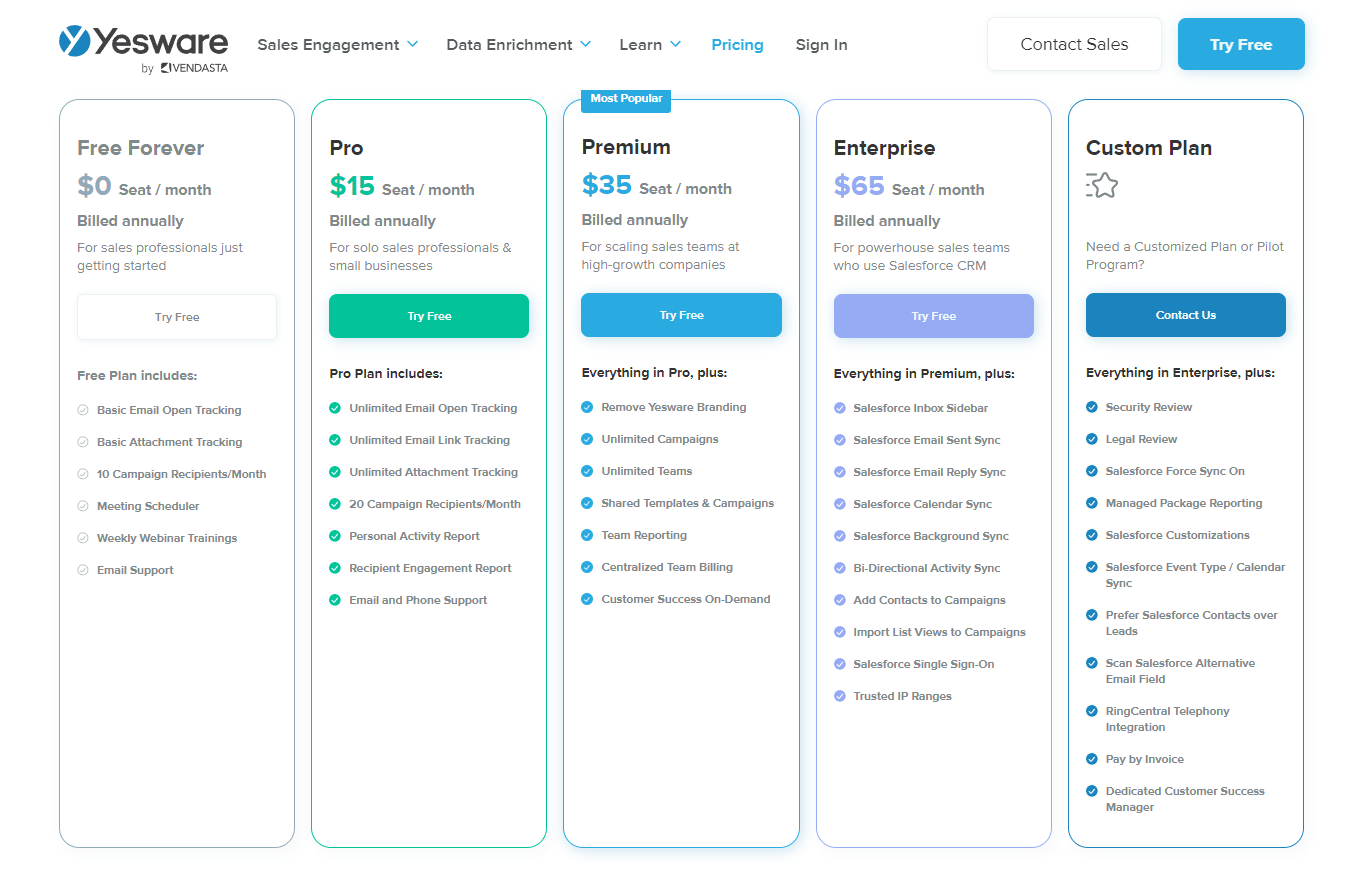Screen dimensions: 1370x876
Task: Click the Contact Sales button
Action: coord(1074,44)
